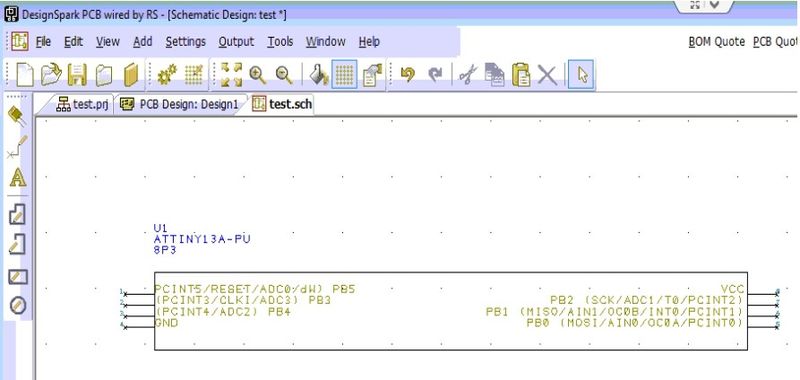Cut selection with the scissors icon
Image resolution: width=800 pixels, height=380 pixels.
468,75
